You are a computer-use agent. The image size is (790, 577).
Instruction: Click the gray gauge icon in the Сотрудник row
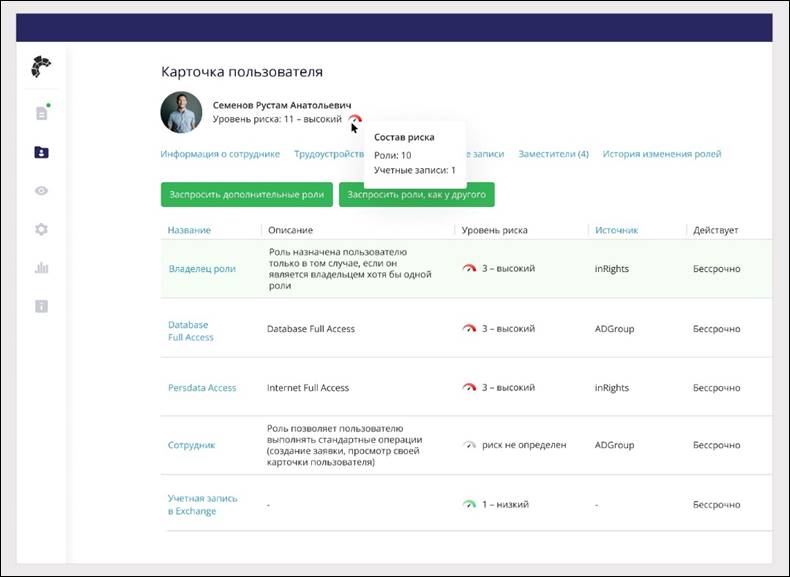click(x=469, y=444)
